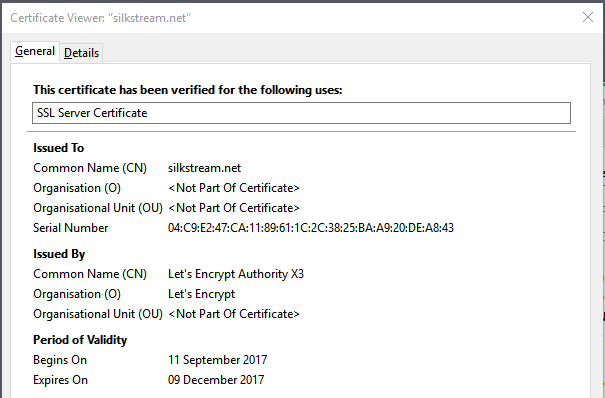Select the General tab
Screen dimensions: 605x398
(35, 51)
